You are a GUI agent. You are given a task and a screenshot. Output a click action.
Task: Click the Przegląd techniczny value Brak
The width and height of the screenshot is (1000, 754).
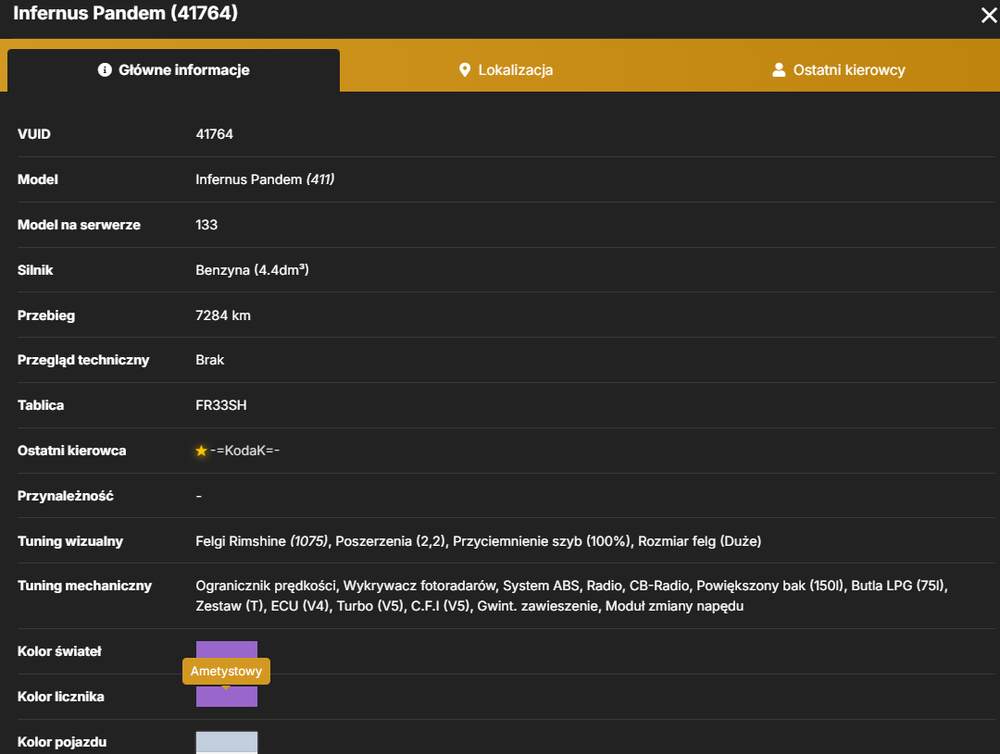pos(210,360)
